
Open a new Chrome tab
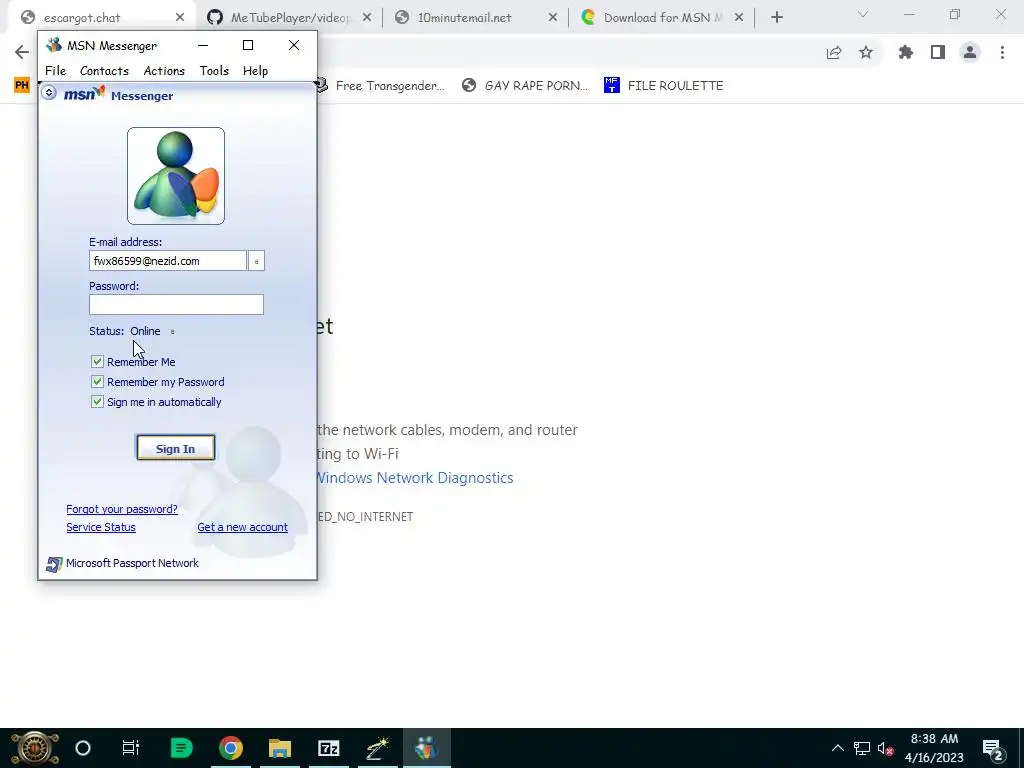pos(776,18)
